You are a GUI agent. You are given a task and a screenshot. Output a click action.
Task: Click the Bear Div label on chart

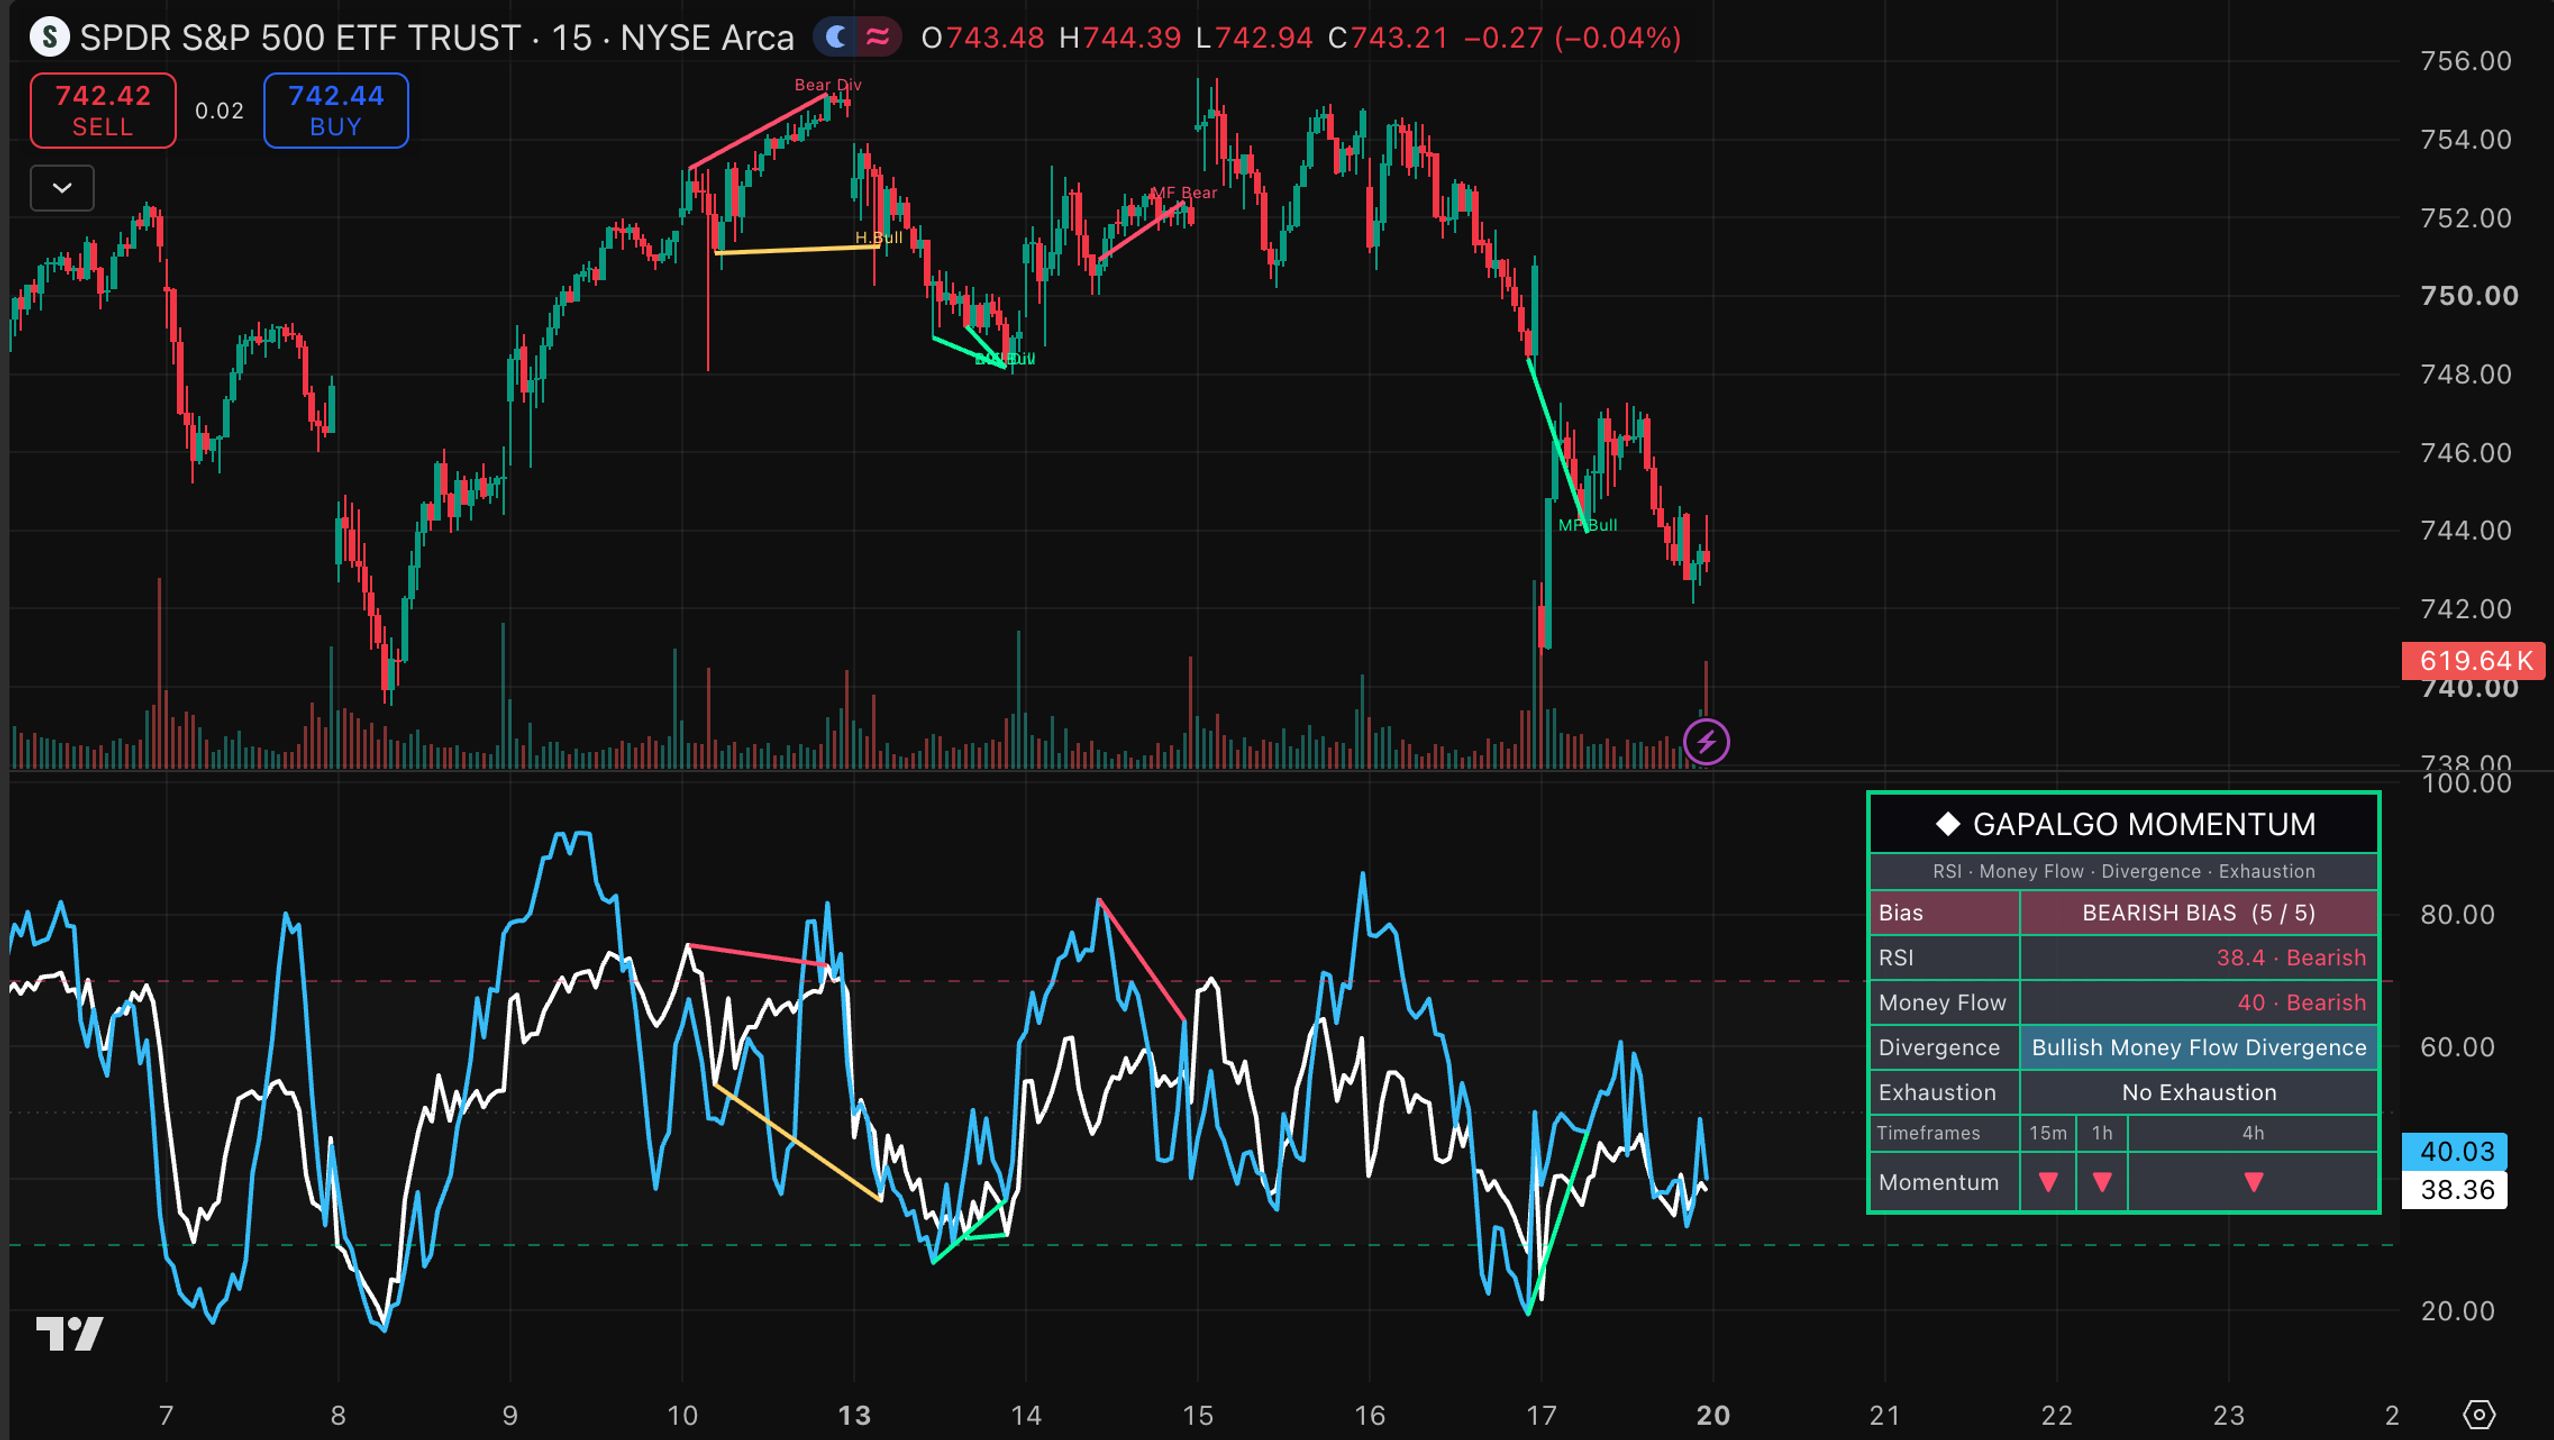pyautogui.click(x=828, y=85)
